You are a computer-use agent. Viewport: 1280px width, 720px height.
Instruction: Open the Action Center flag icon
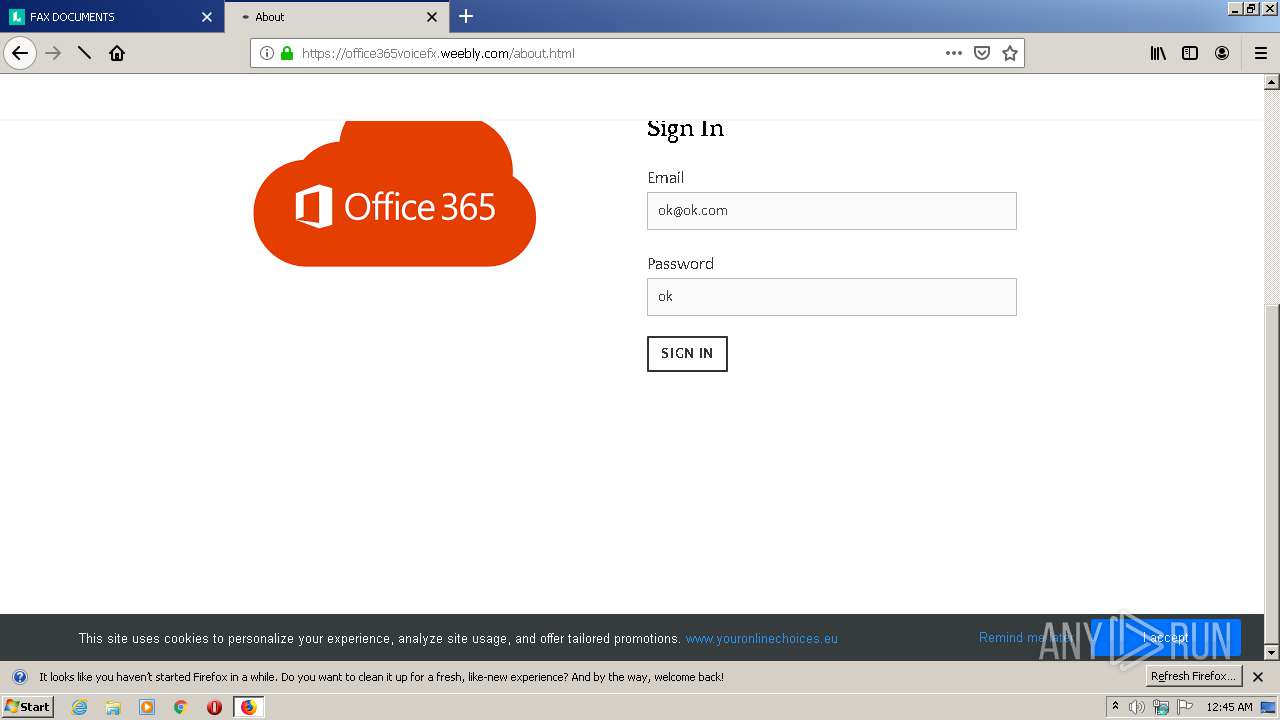pos(1185,707)
